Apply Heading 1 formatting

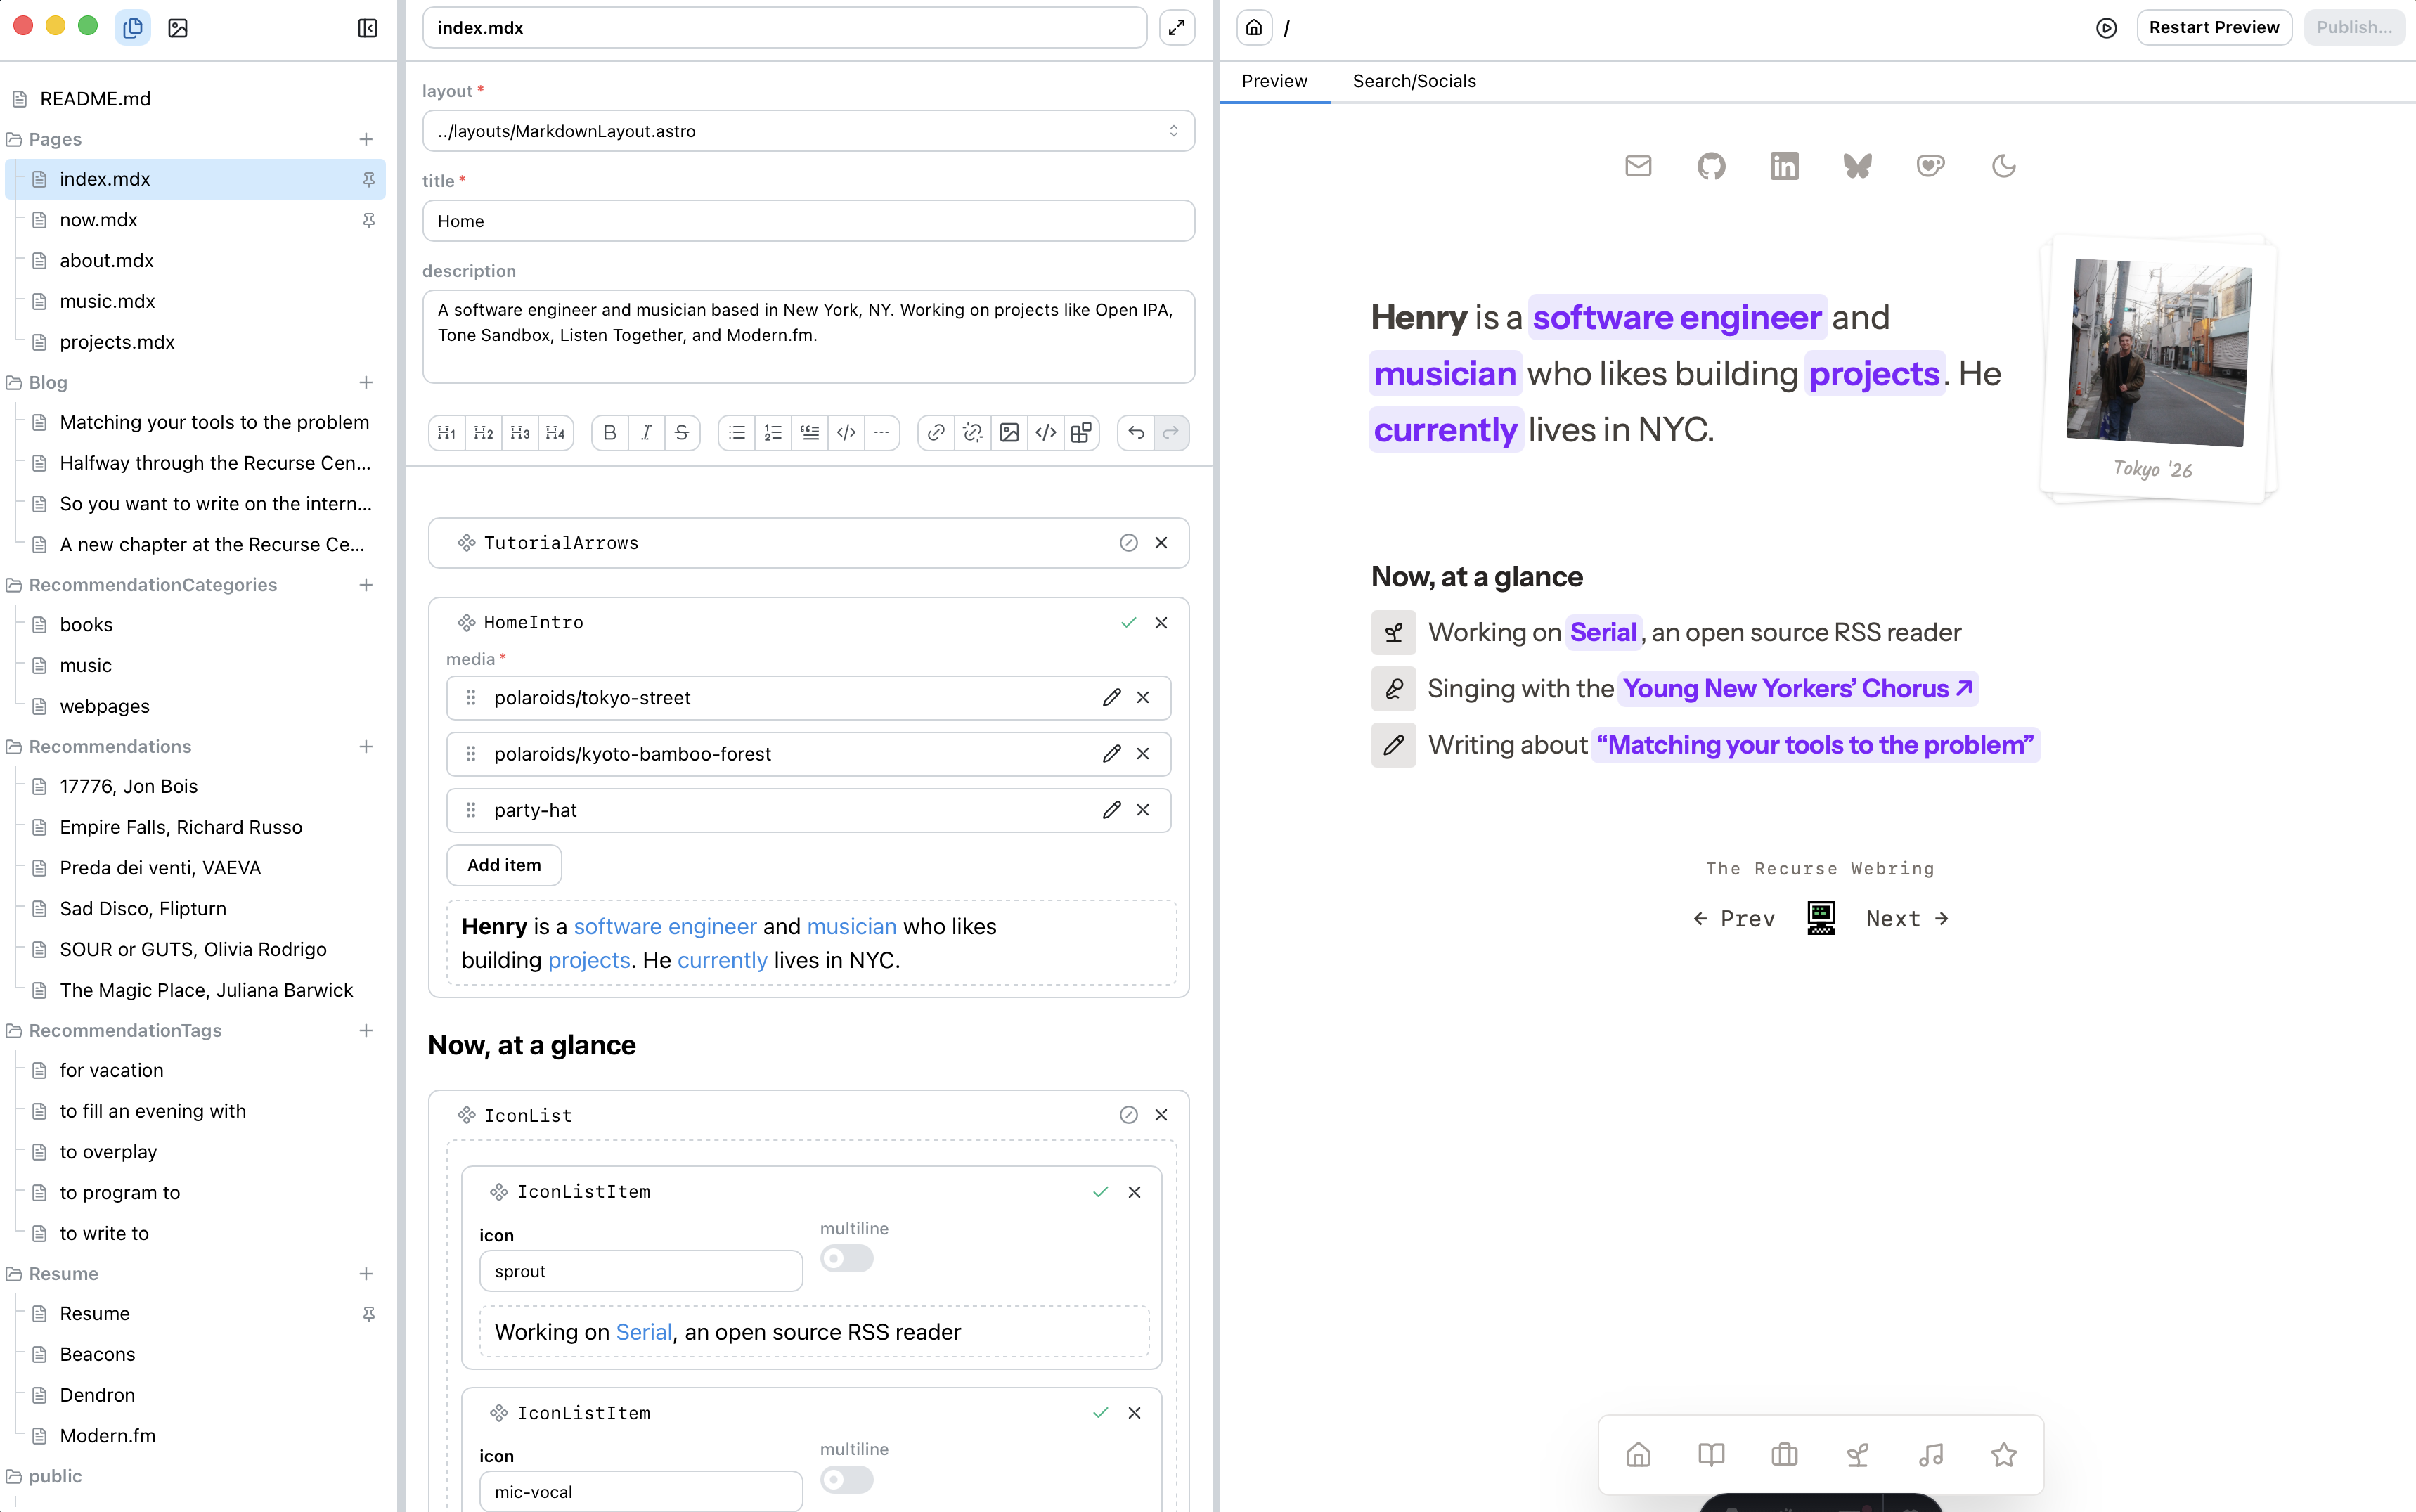[447, 433]
